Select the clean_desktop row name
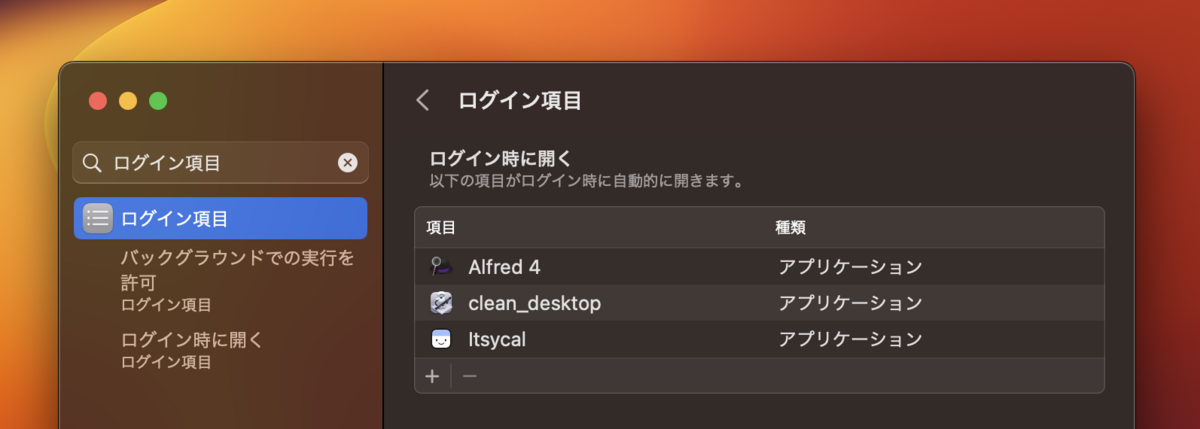The width and height of the screenshot is (1200, 429). [x=535, y=303]
